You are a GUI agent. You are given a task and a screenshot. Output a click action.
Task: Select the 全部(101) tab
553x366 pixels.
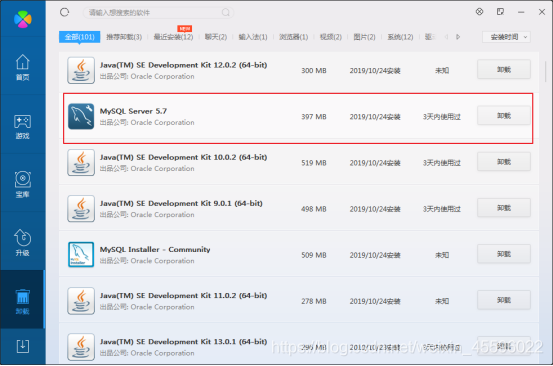(x=79, y=37)
